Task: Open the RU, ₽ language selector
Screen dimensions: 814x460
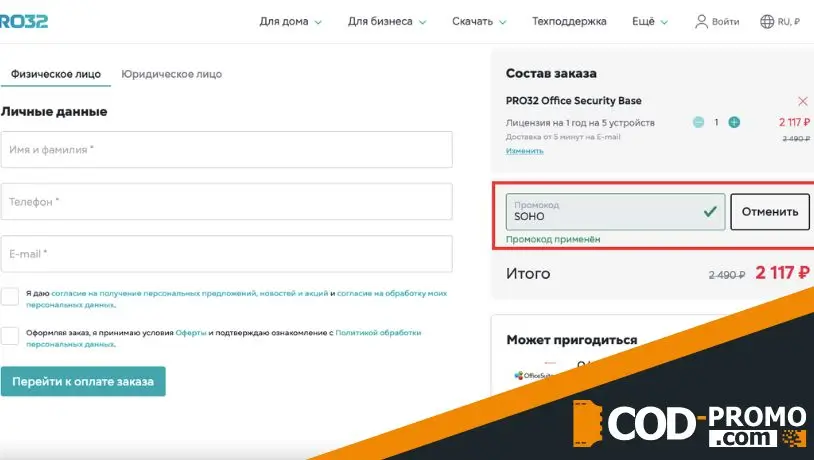Action: [x=780, y=21]
